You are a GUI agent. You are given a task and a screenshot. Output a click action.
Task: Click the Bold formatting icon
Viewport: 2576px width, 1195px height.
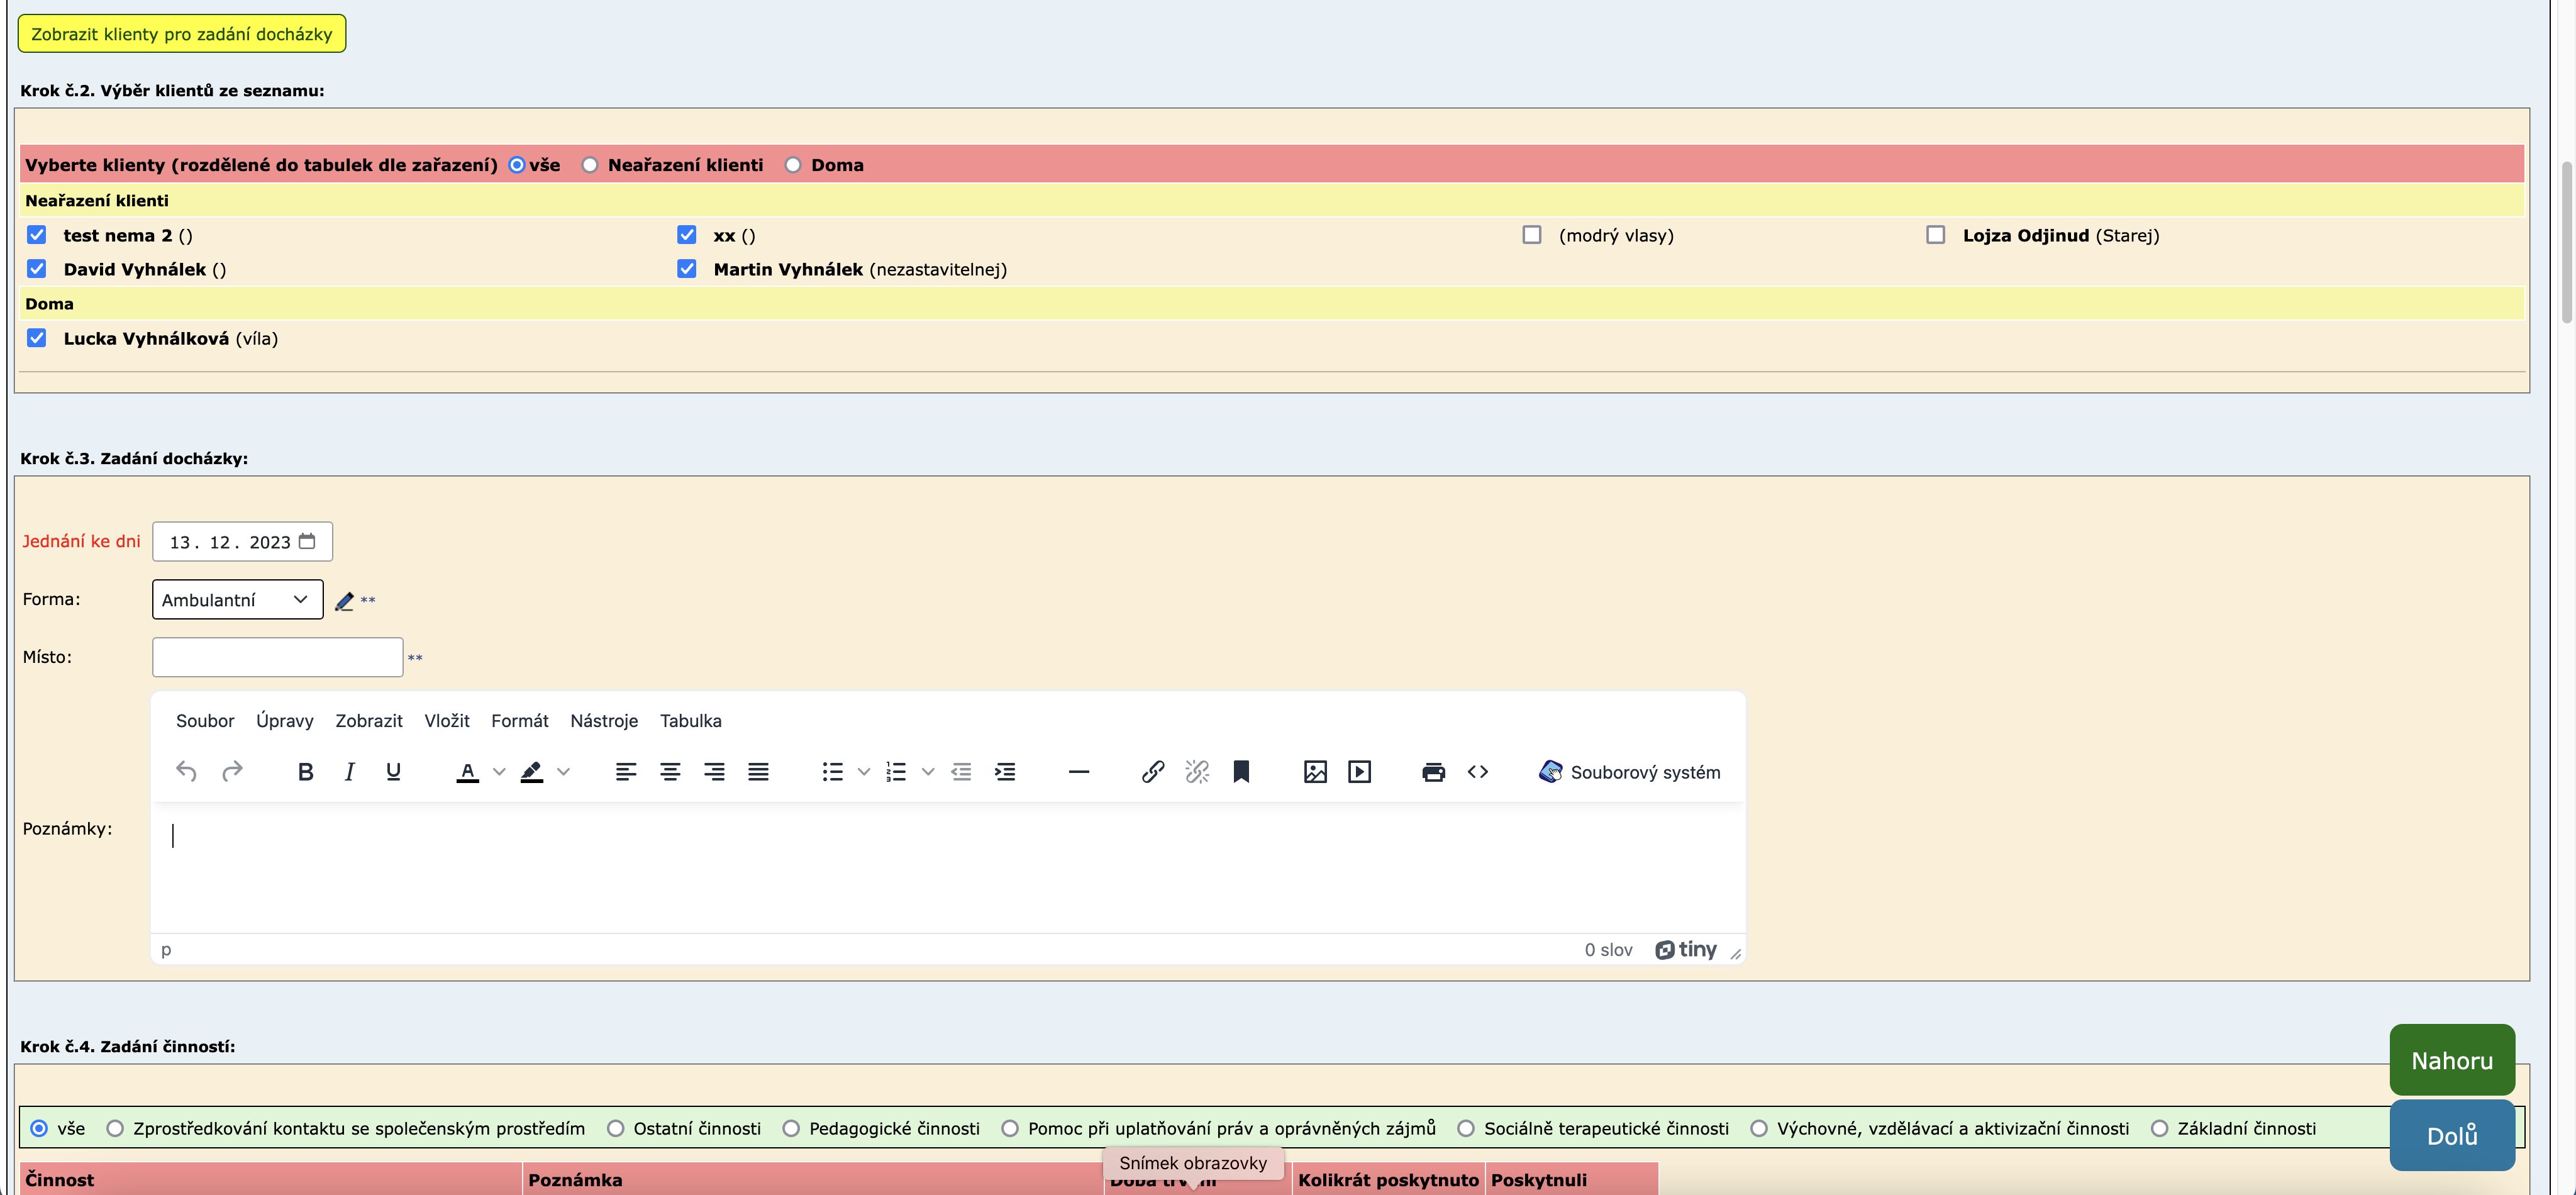point(306,771)
